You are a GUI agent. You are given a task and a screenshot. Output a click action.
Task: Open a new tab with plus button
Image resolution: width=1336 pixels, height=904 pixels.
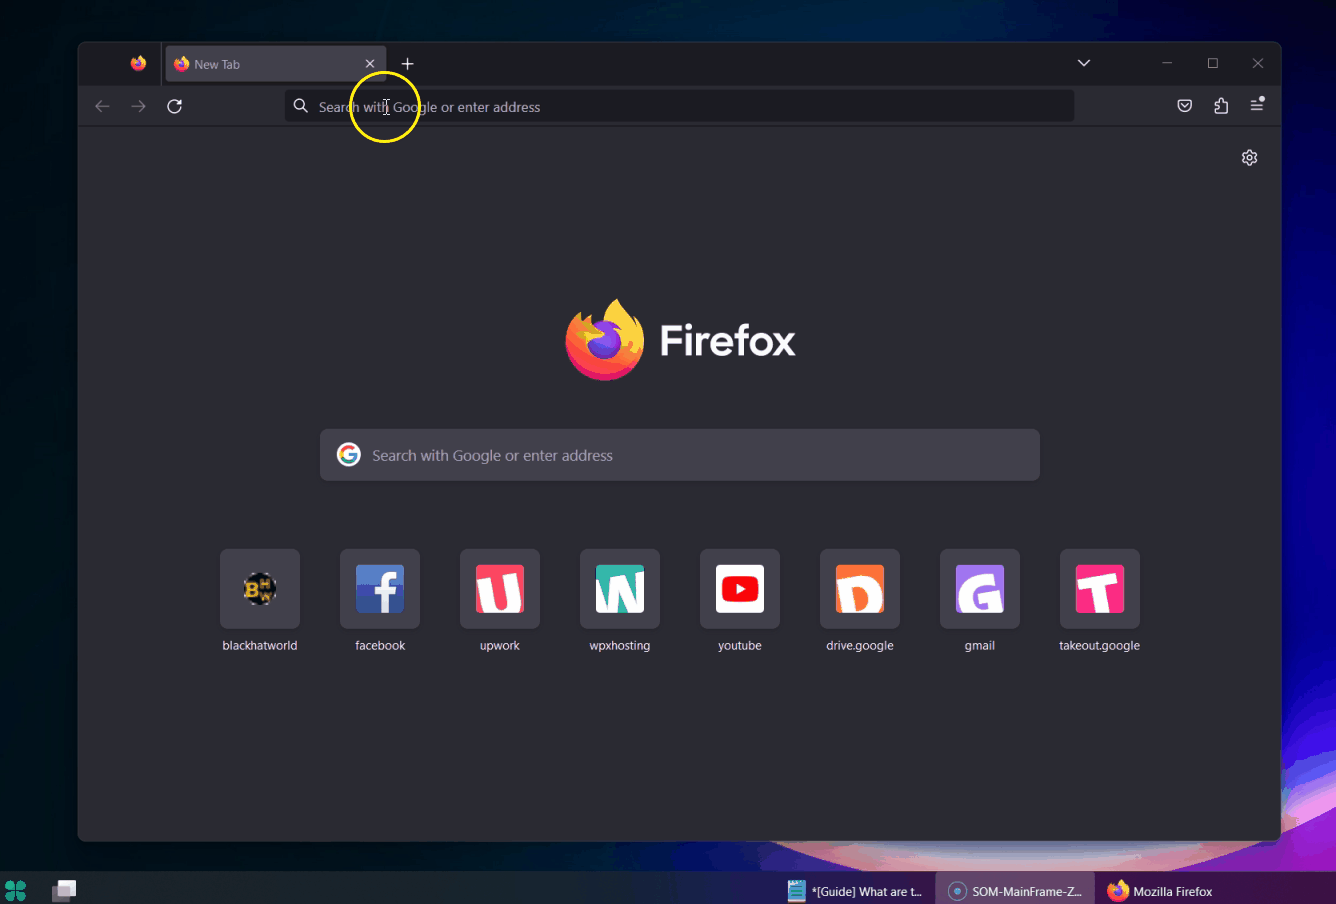(x=407, y=64)
